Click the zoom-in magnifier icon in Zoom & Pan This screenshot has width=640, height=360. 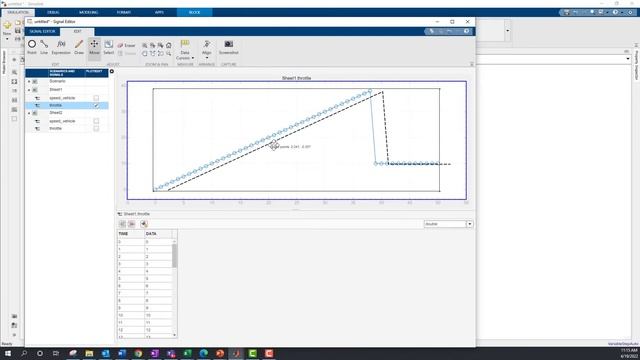(145, 45)
